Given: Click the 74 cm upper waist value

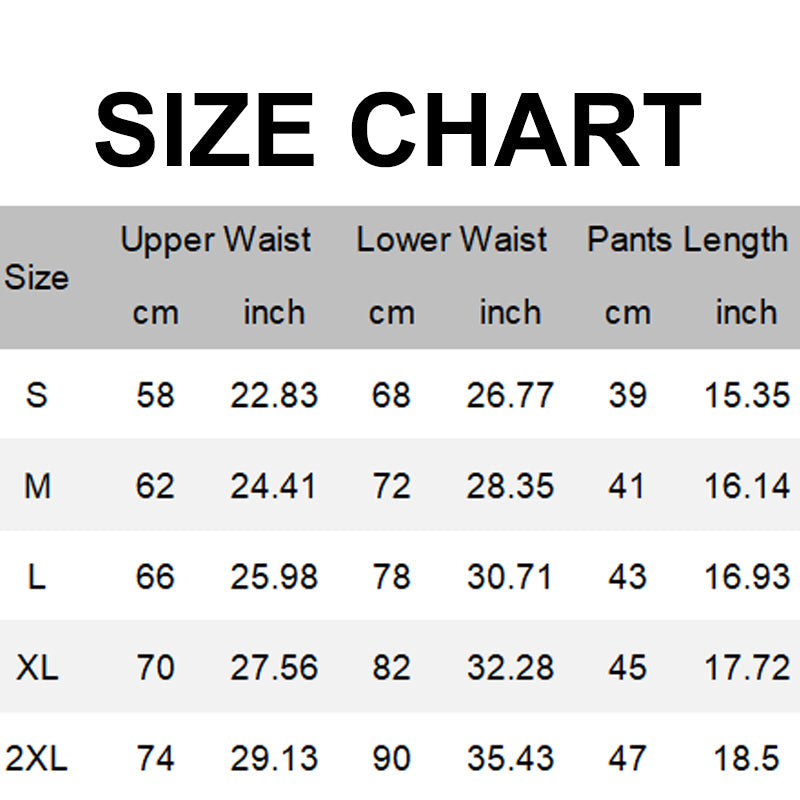Looking at the screenshot, I should pyautogui.click(x=155, y=759).
